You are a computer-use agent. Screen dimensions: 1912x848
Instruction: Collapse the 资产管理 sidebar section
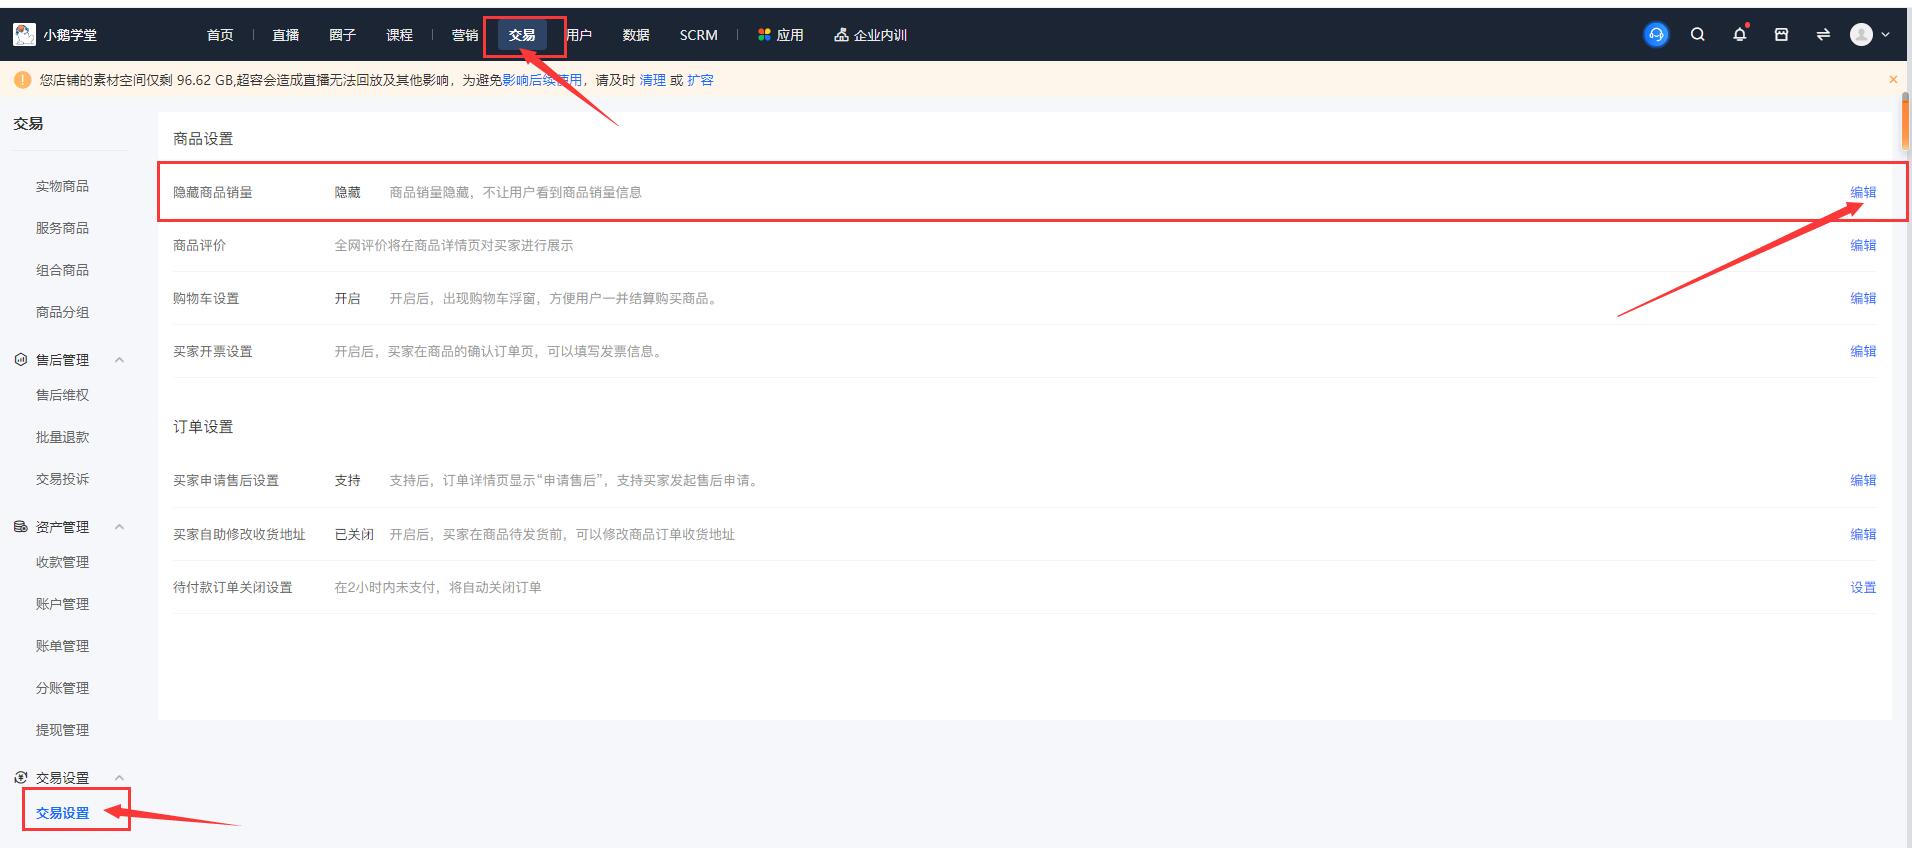[120, 527]
